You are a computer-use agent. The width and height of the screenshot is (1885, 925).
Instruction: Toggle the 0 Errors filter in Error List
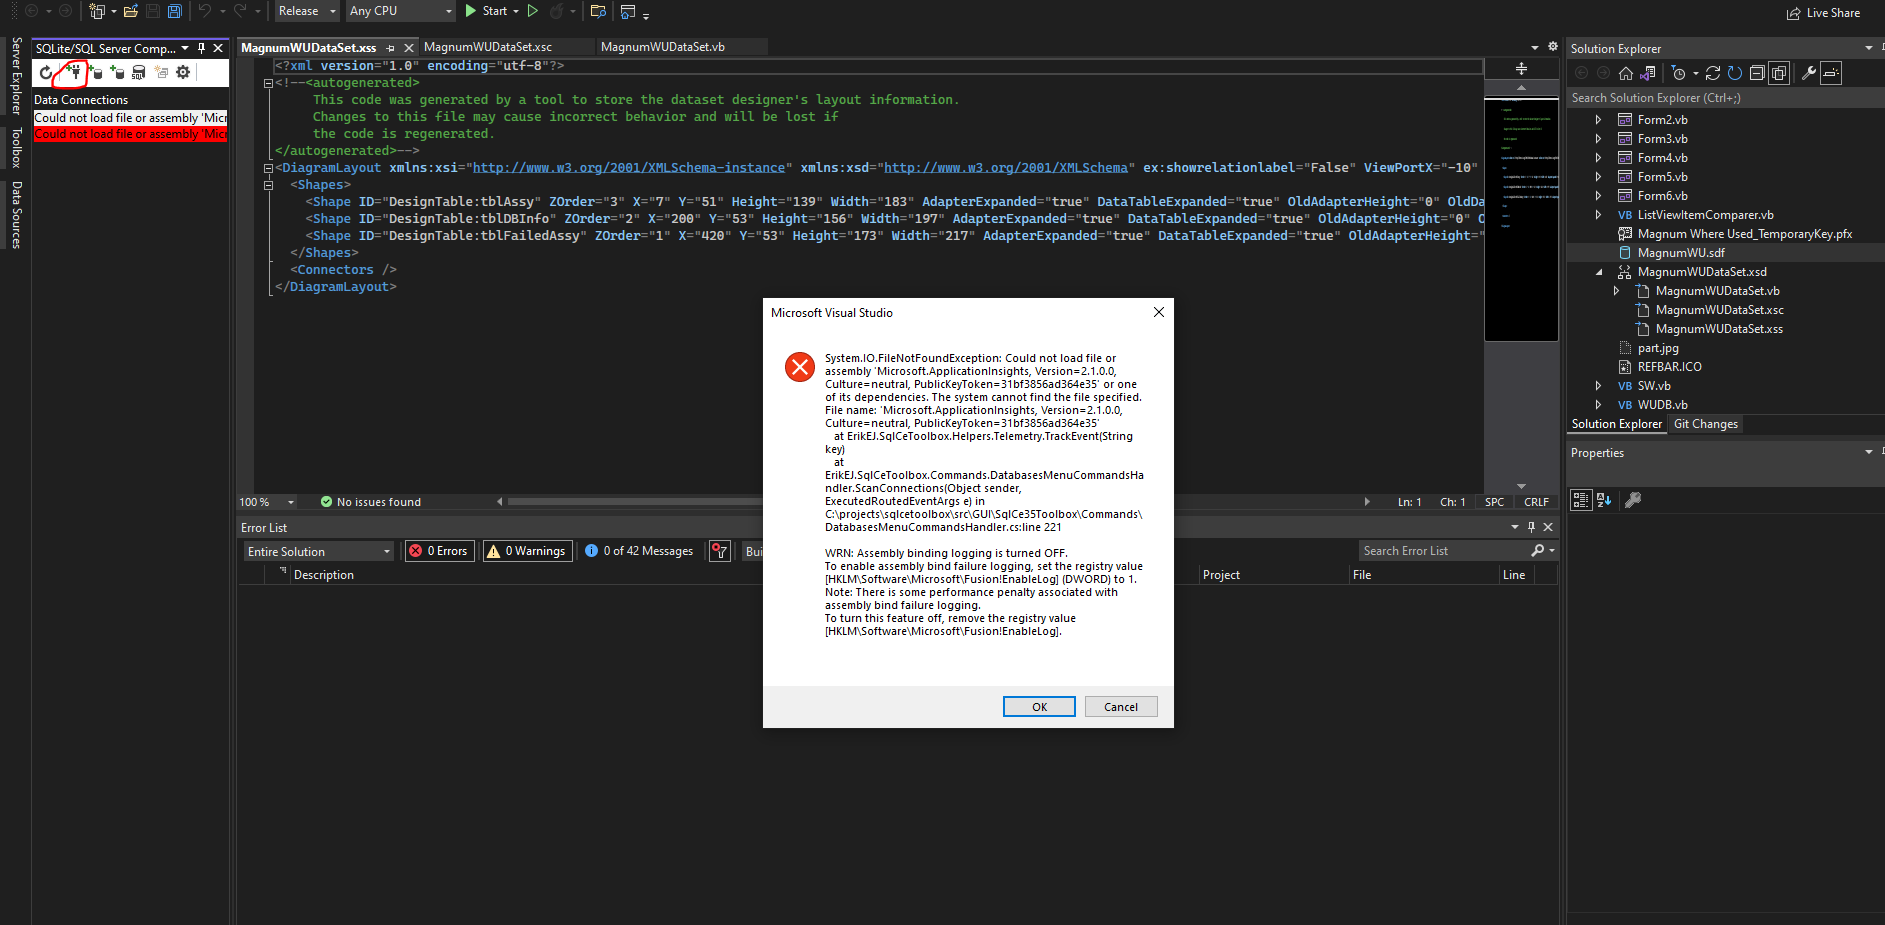(x=439, y=551)
